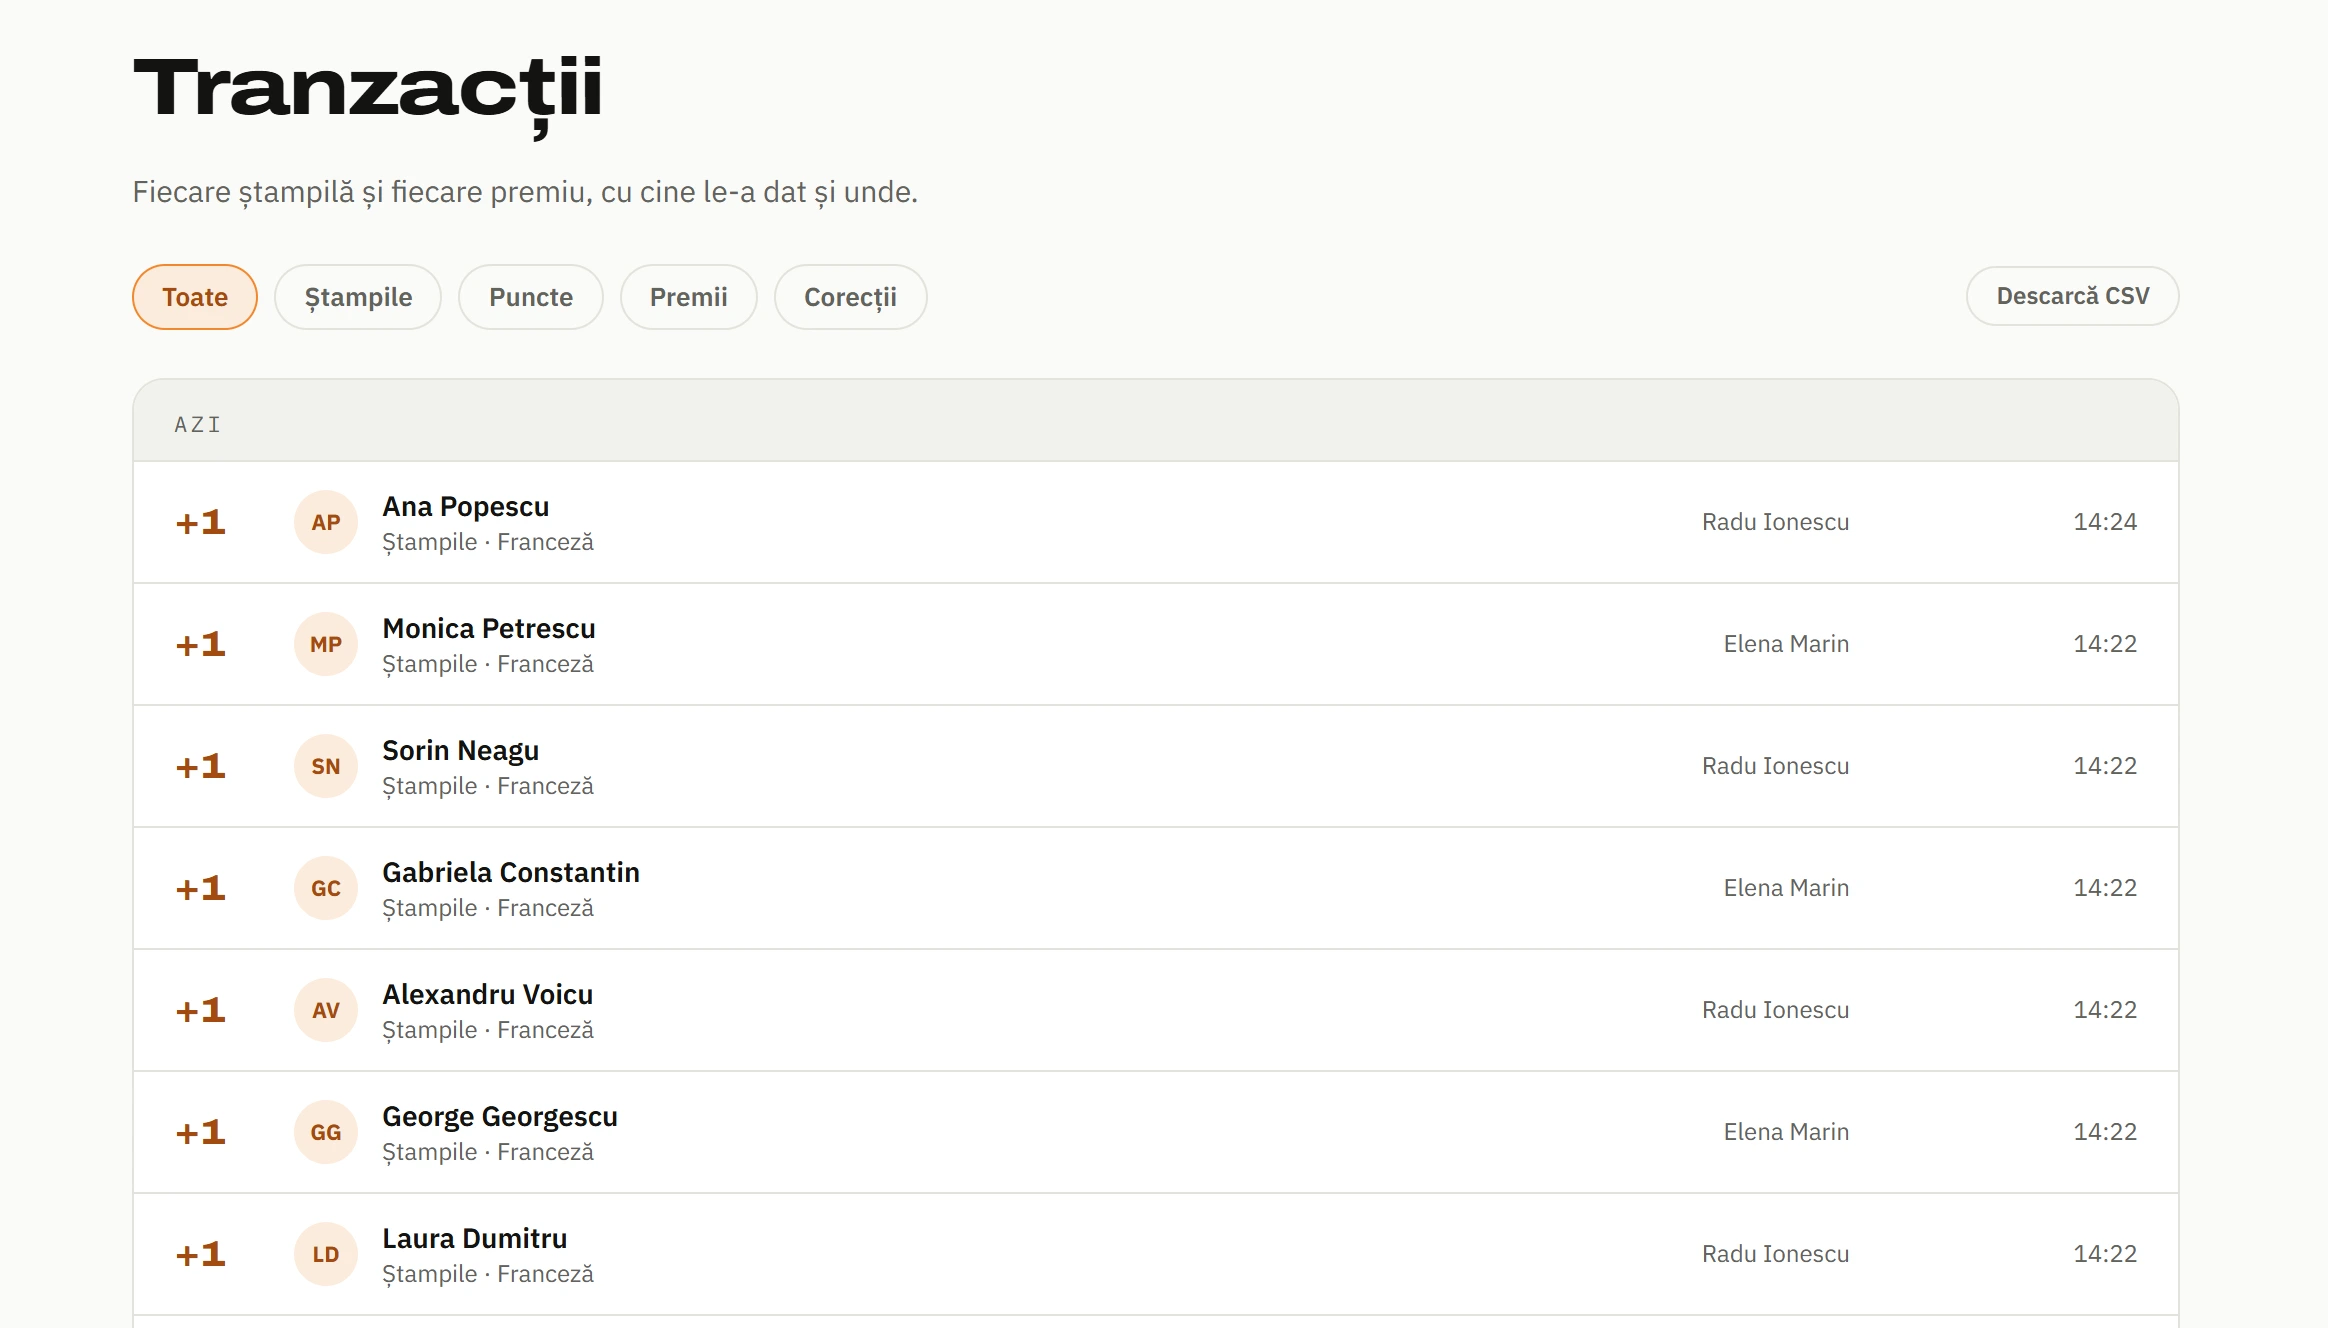Click the 14:24 time for Ana Popescu
The image size is (2328, 1328).
coord(2105,522)
